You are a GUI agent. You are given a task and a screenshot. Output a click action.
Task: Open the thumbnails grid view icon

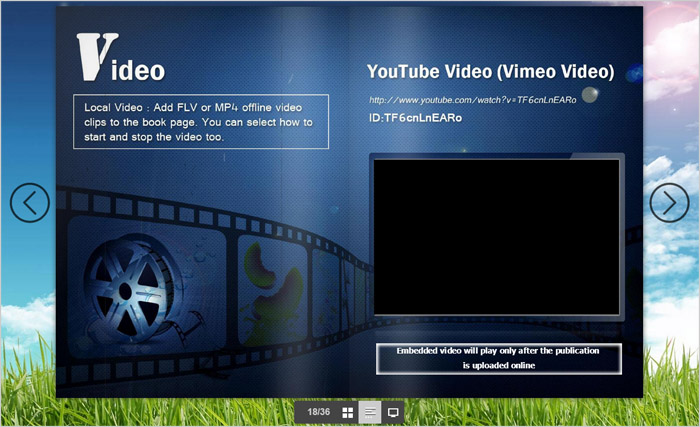pos(347,412)
